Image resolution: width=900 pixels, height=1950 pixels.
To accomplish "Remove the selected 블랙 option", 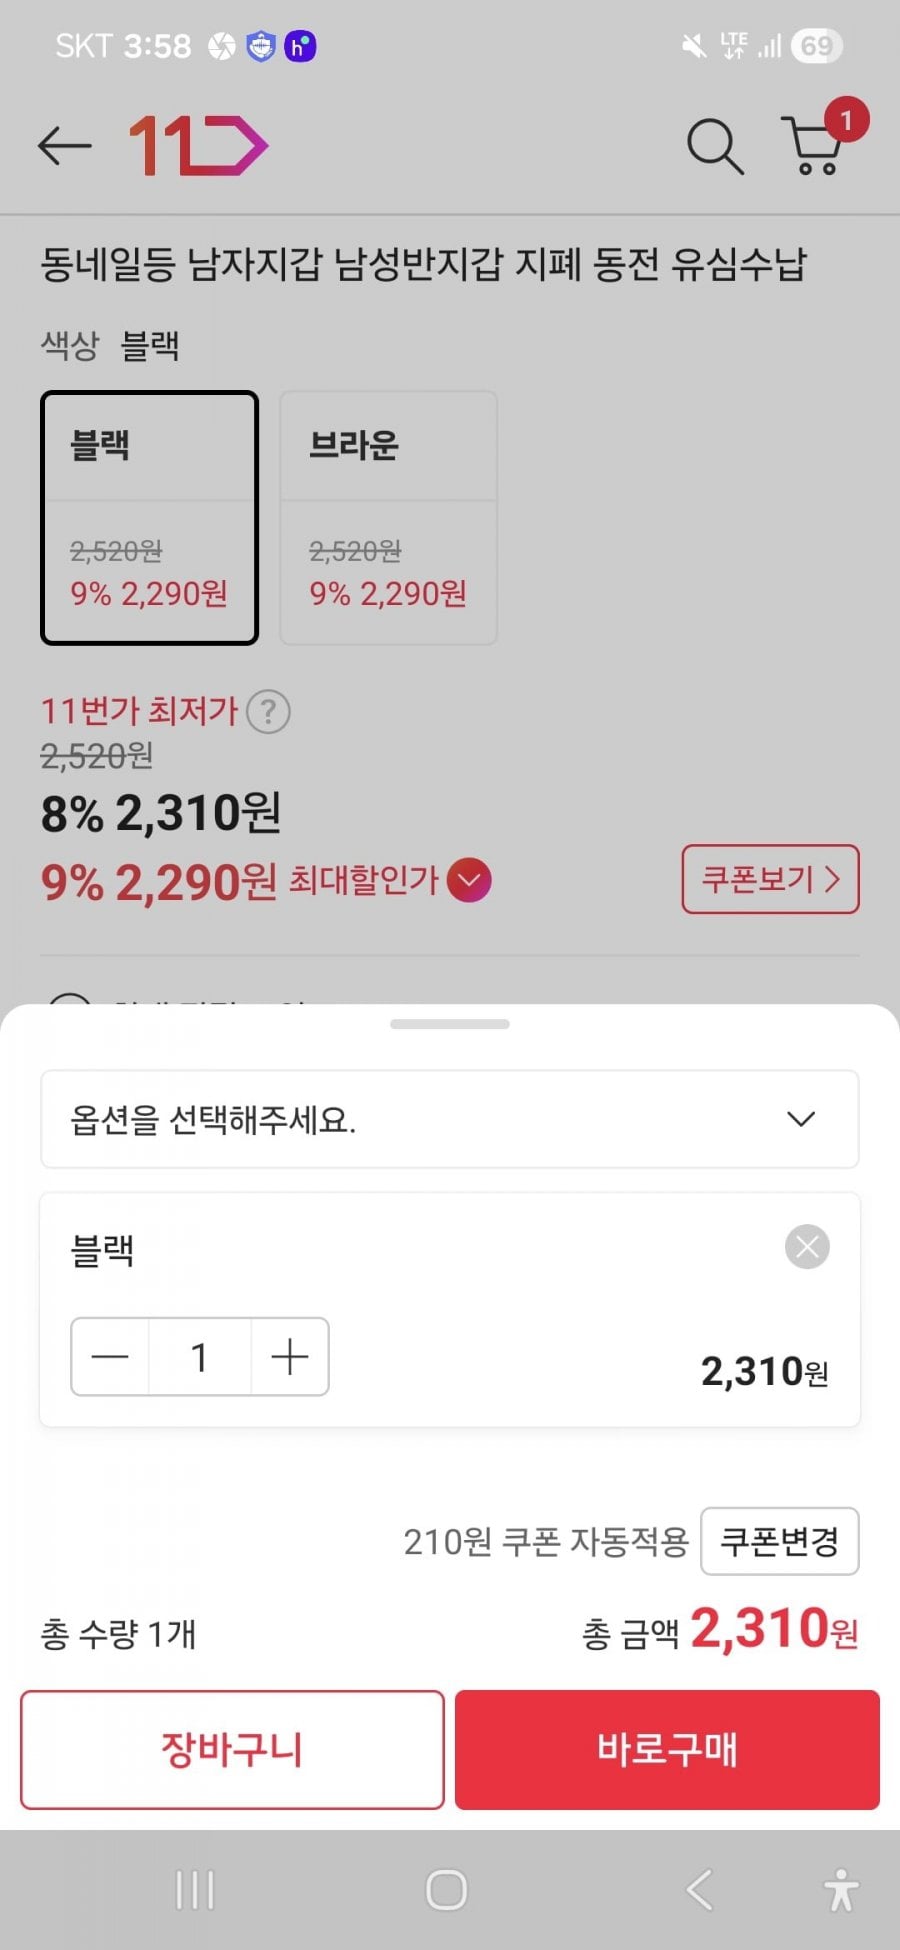I will (807, 1247).
